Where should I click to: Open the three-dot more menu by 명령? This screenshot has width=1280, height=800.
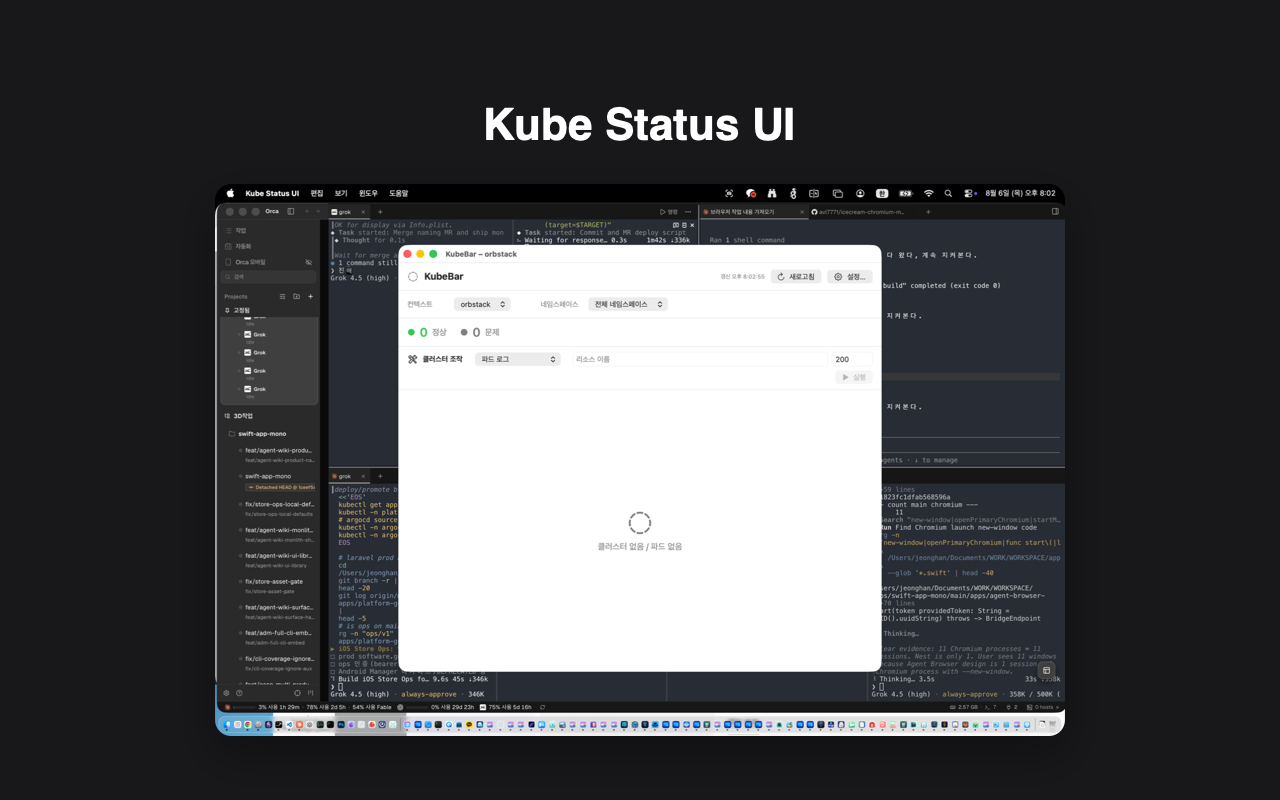[690, 212]
